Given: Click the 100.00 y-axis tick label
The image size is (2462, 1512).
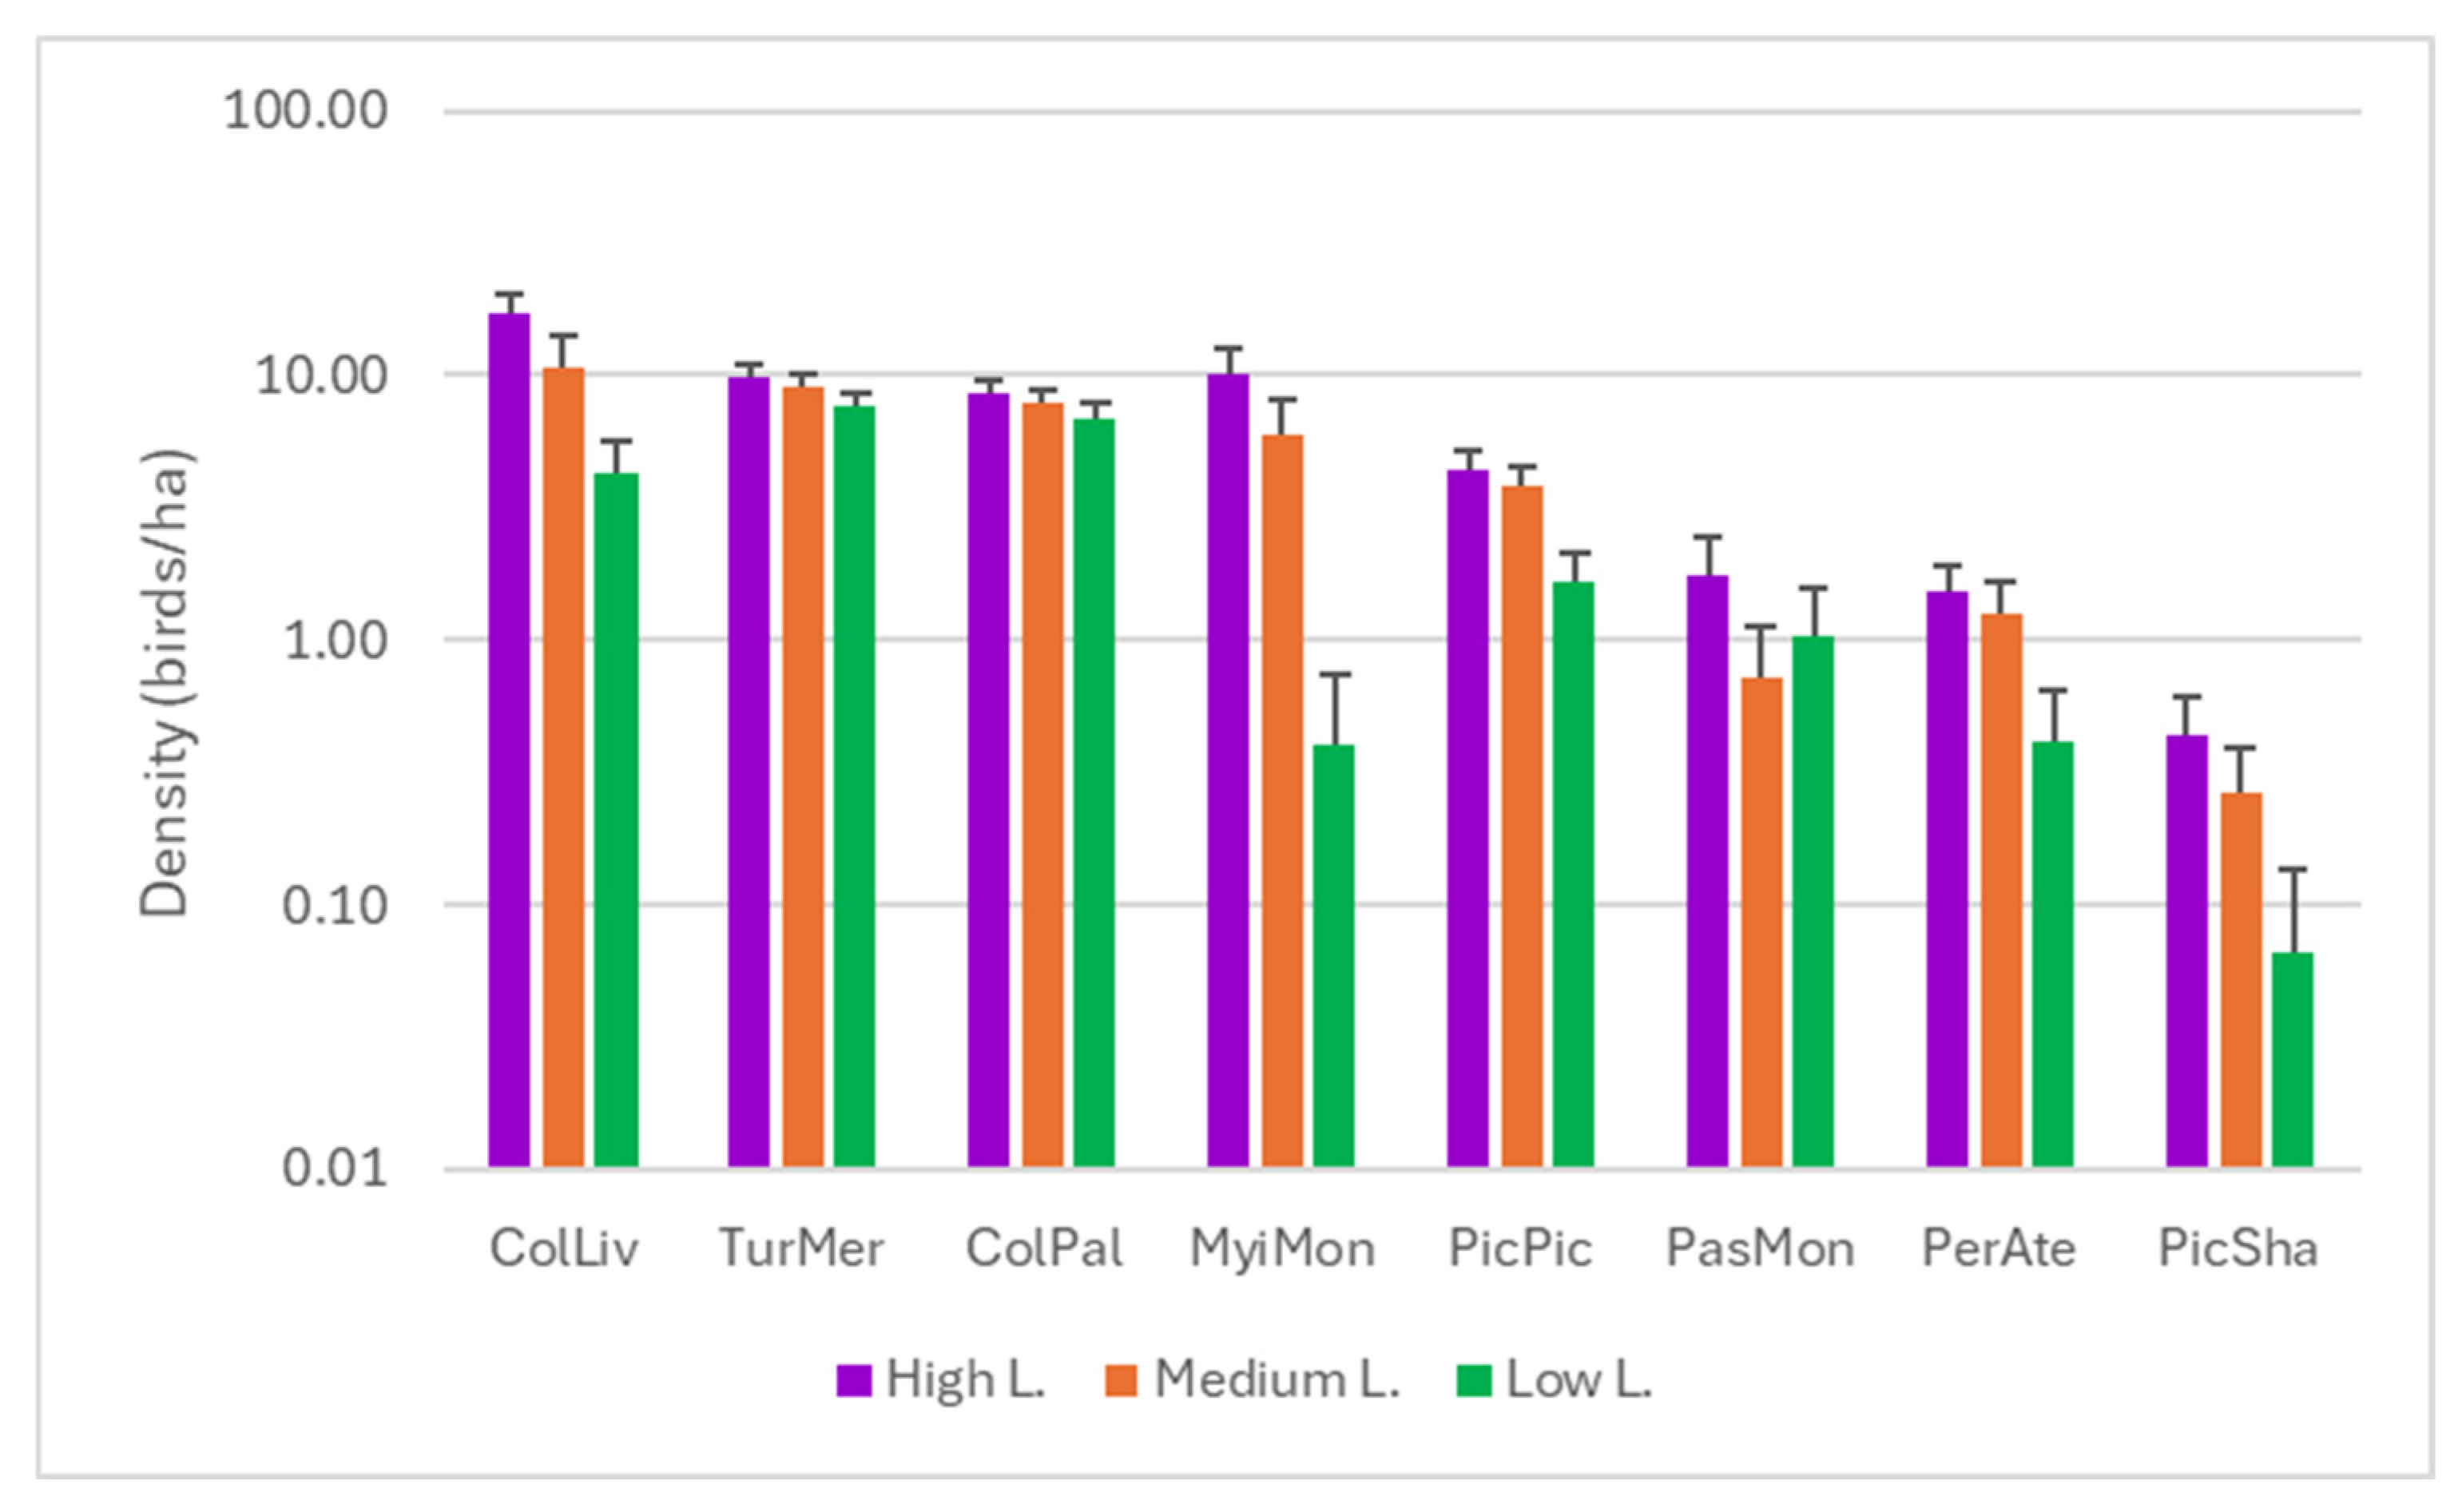Looking at the screenshot, I should (x=306, y=111).
